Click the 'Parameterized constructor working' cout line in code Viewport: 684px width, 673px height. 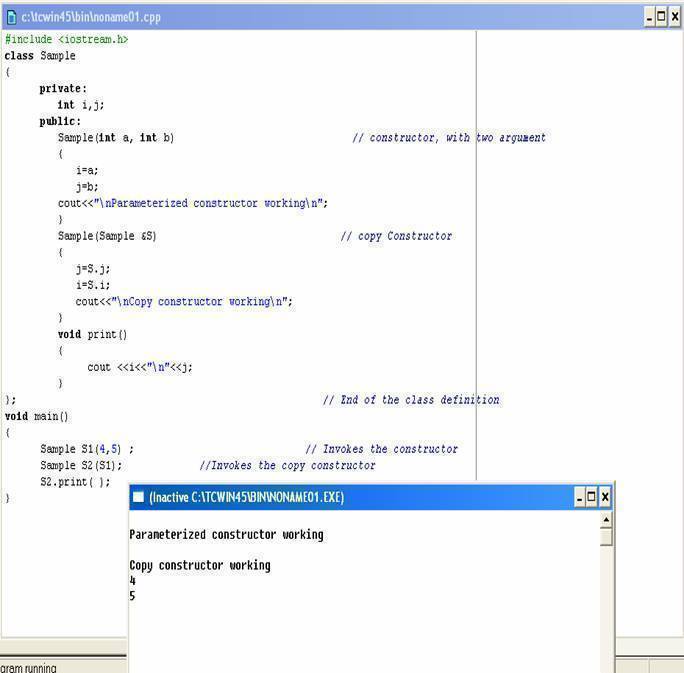point(192,203)
